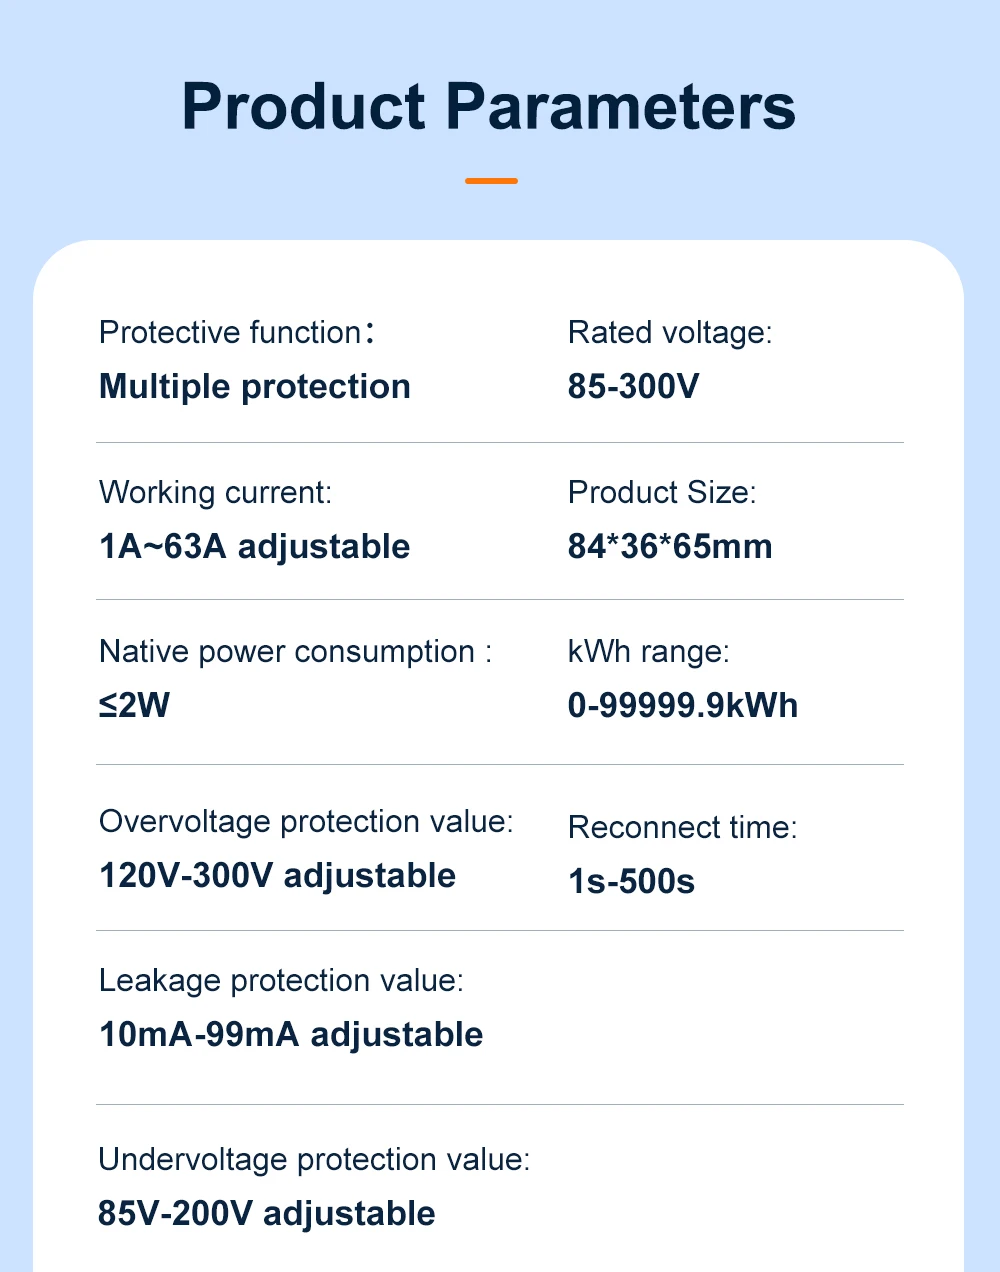Click the 85-300V rated voltage value

633,386
